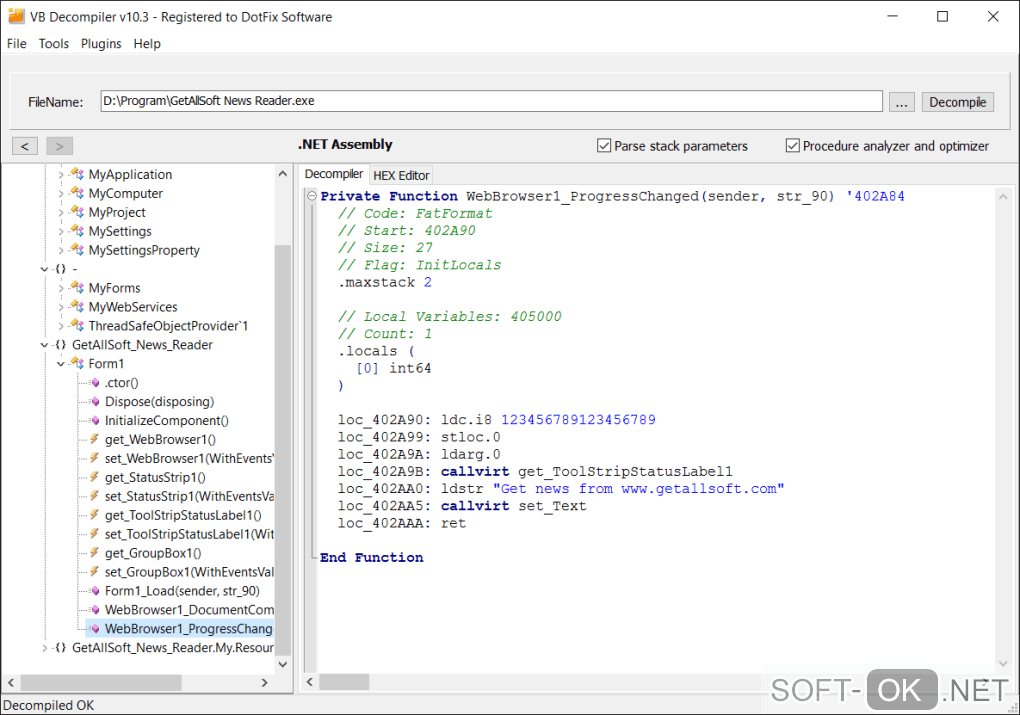Screen dimensions: 1020x715
Task: Open the Plugins menu
Action: 101,44
